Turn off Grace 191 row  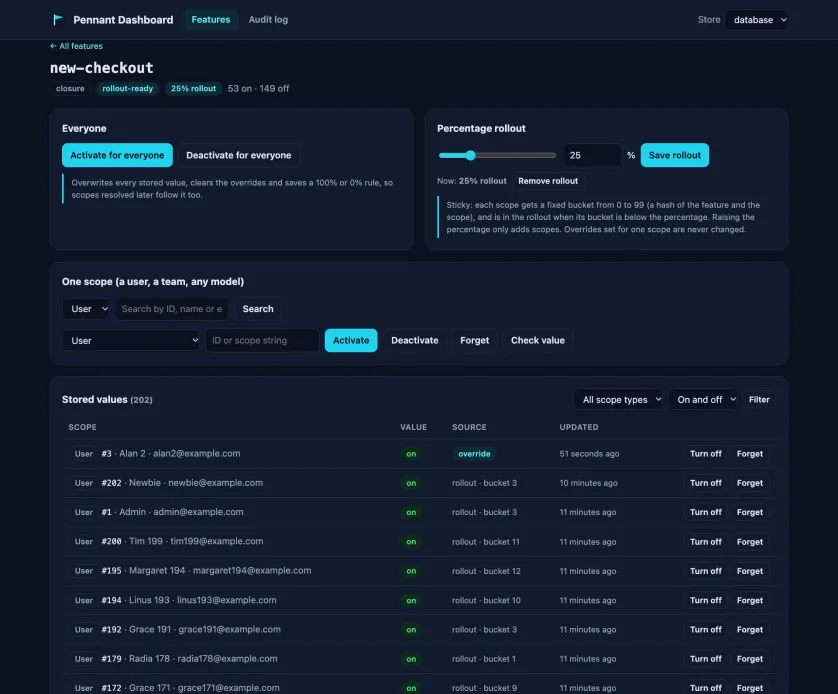coord(705,629)
